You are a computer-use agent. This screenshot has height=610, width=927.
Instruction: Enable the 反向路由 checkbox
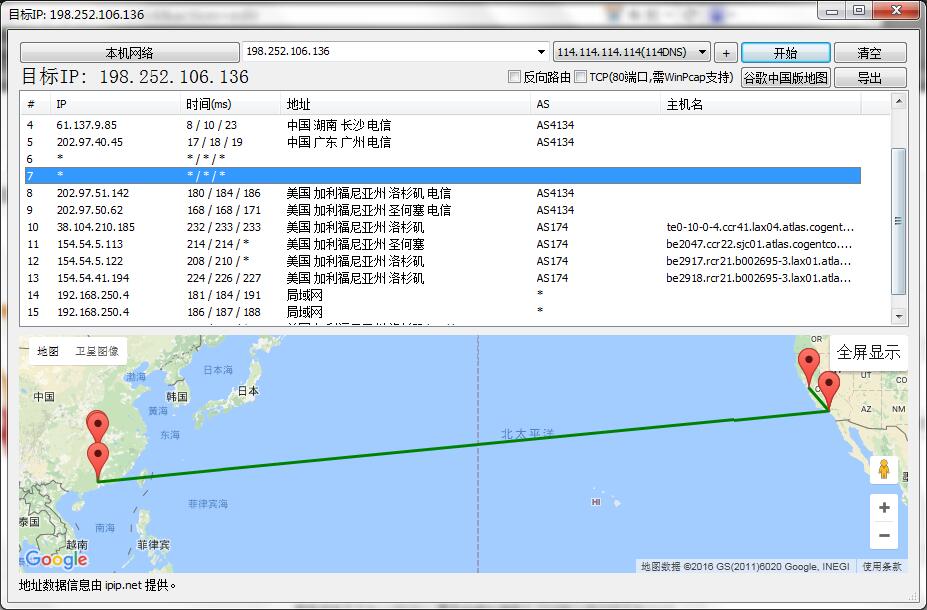[x=515, y=77]
